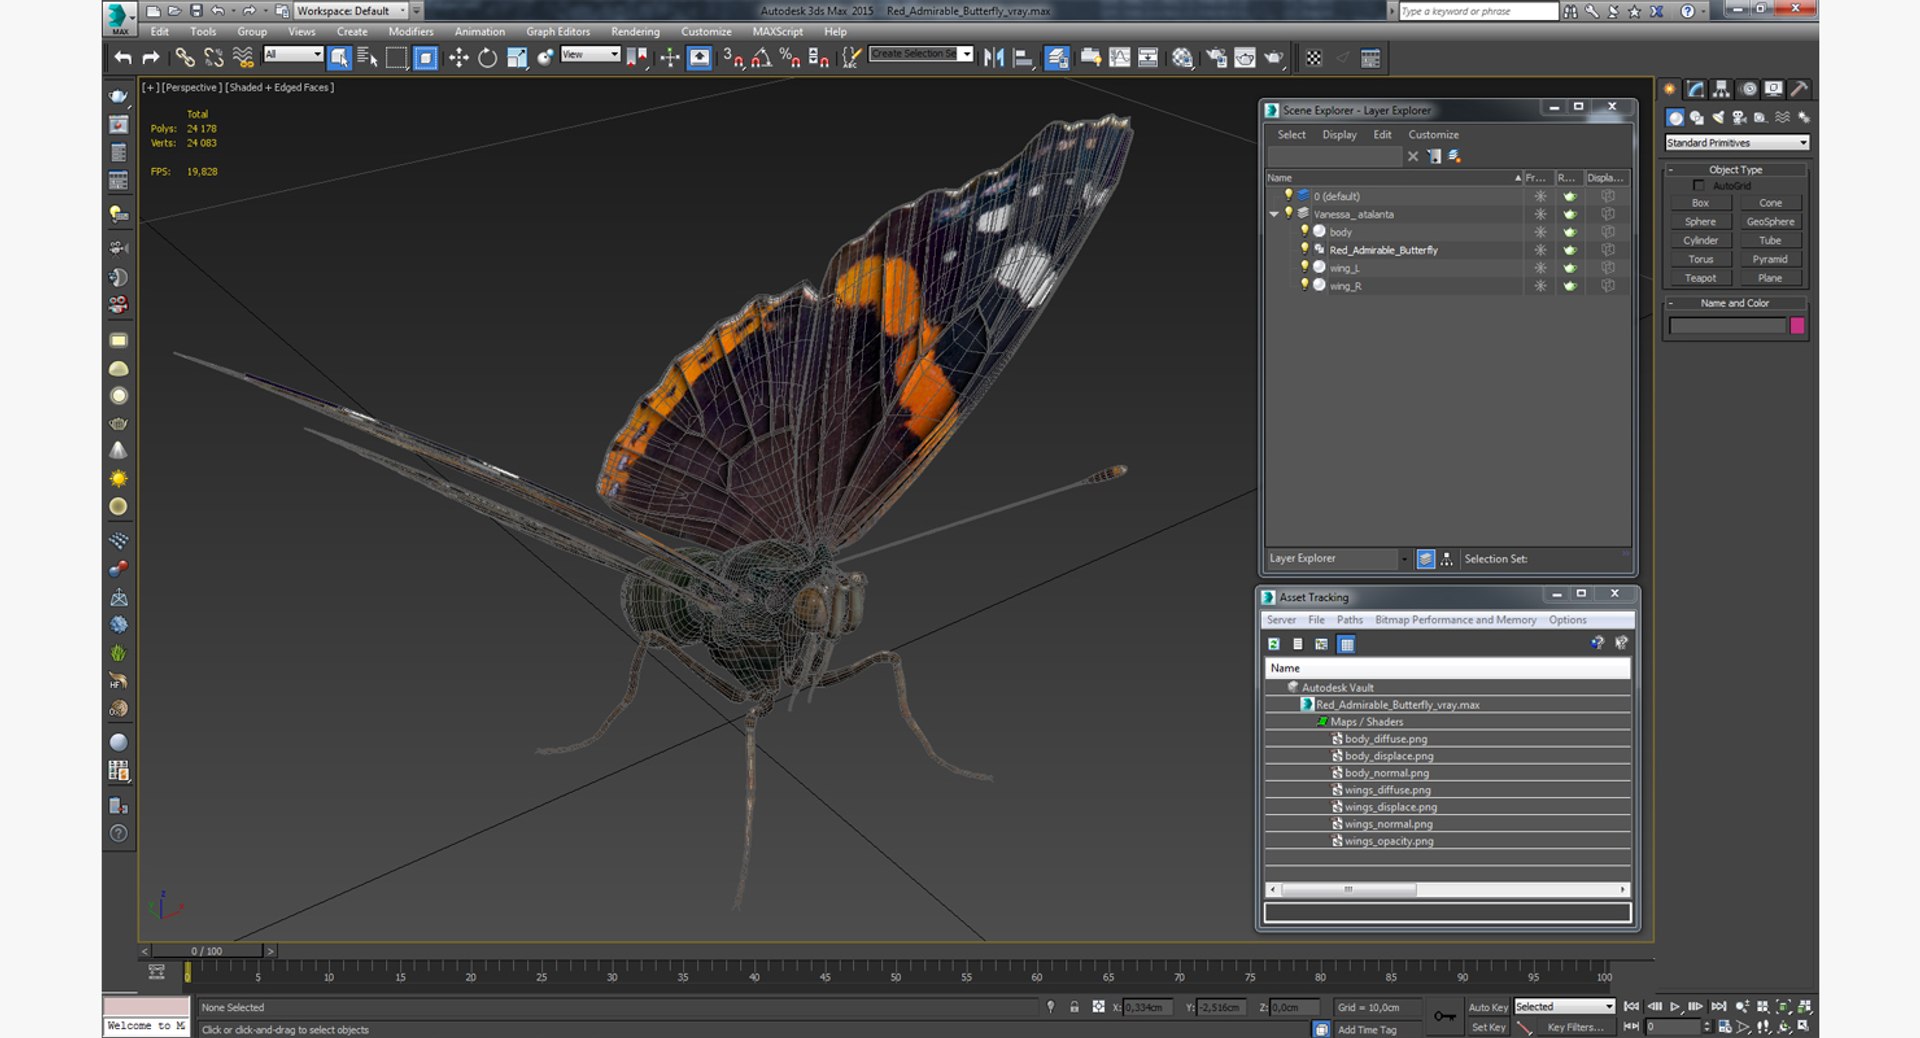This screenshot has width=1920, height=1038.
Task: Toggle Auto Key mode
Action: 1487,1007
